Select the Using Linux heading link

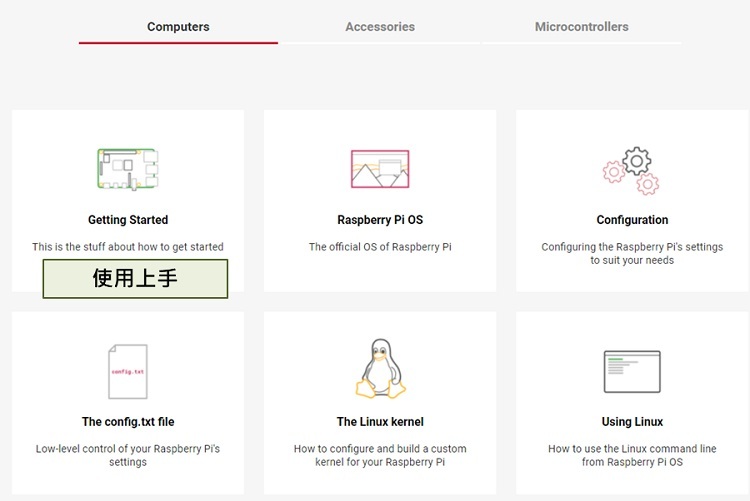(x=632, y=422)
